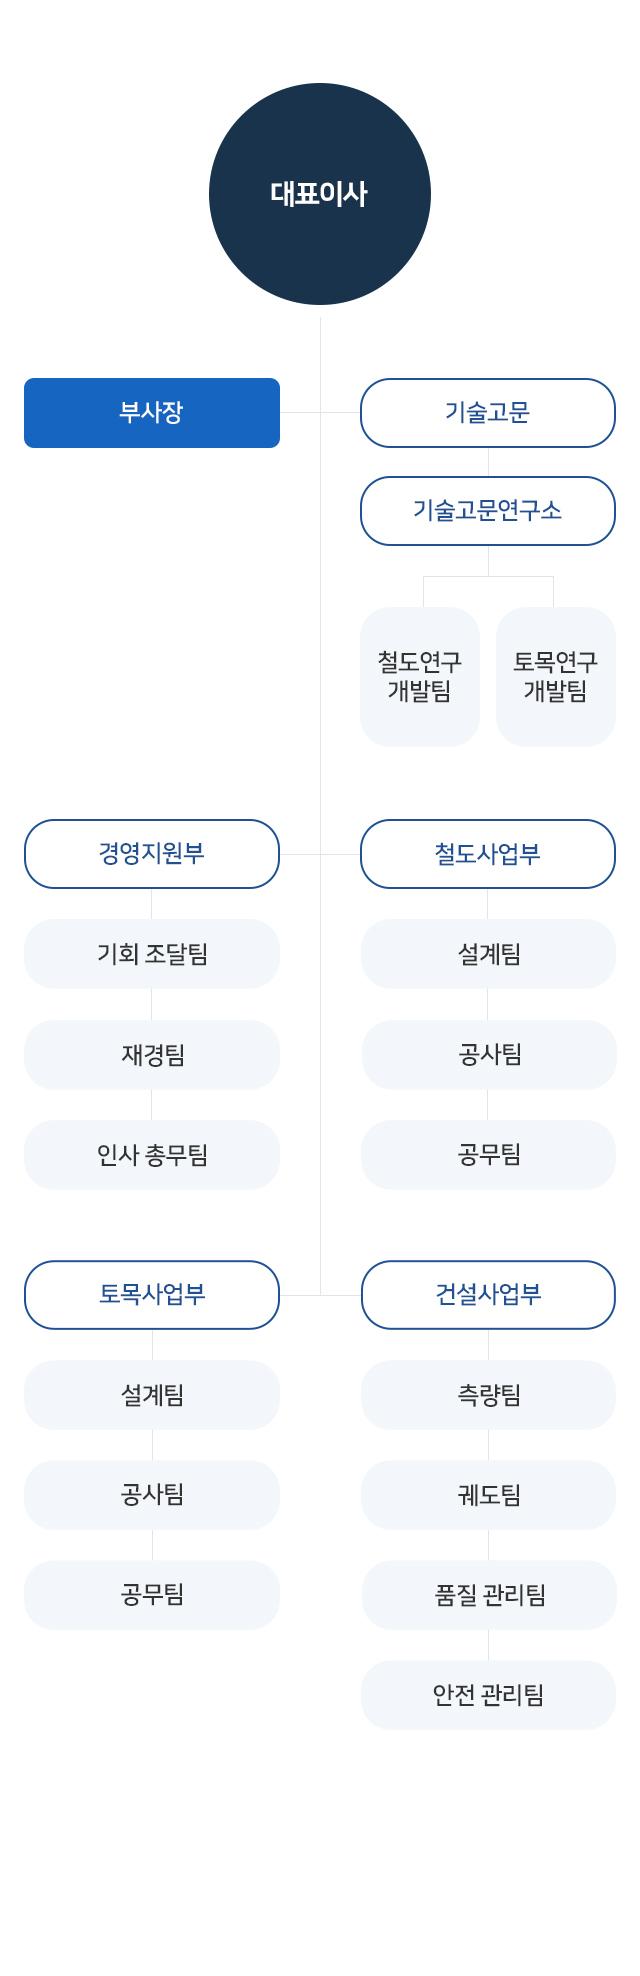Click the 철도사업부 department node
Viewport: 640px width, 1976px height.
[x=488, y=854]
